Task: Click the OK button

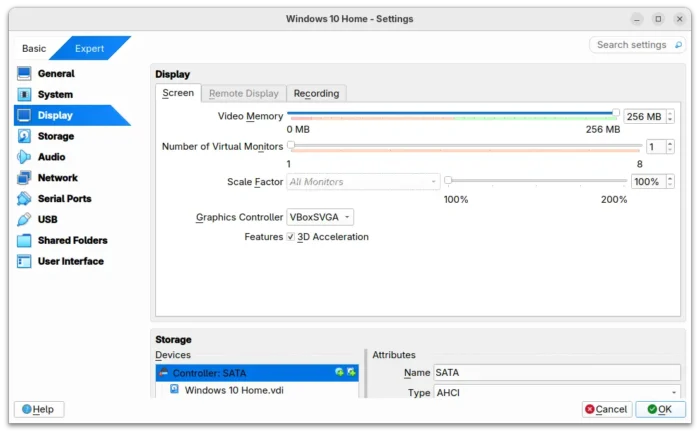Action: click(659, 409)
